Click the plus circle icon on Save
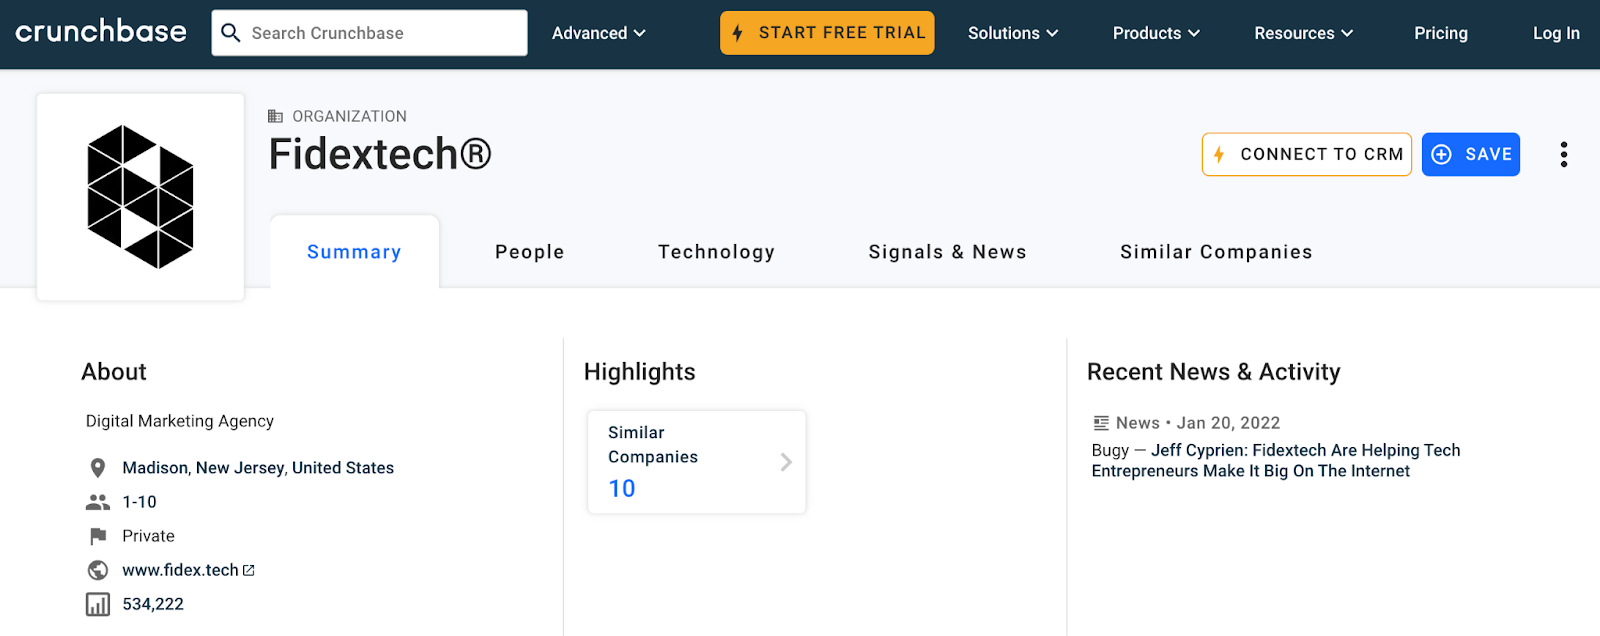This screenshot has width=1600, height=636. 1442,154
